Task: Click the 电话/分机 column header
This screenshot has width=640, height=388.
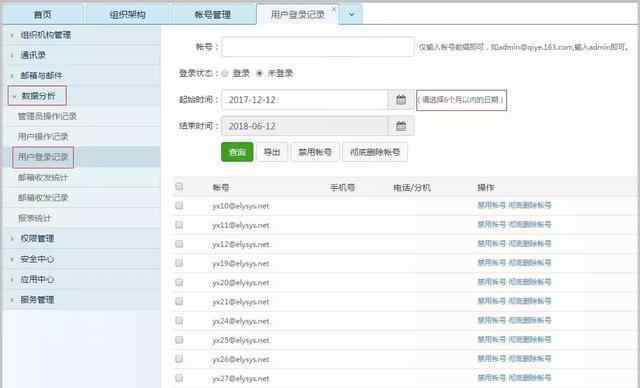Action: point(412,188)
